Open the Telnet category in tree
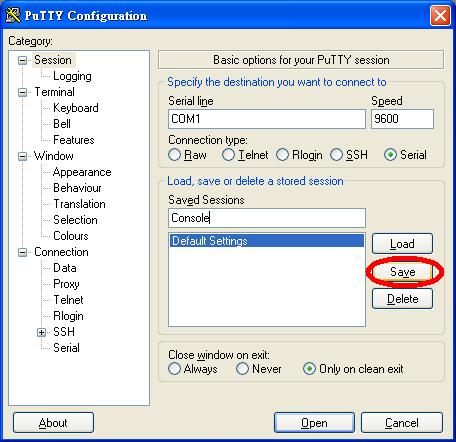This screenshot has height=442, width=456. 68,300
